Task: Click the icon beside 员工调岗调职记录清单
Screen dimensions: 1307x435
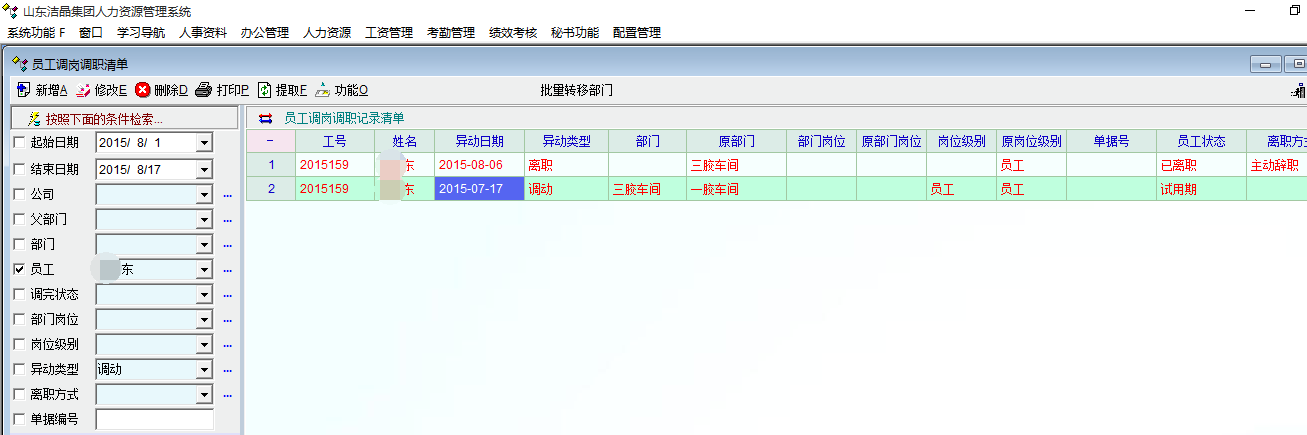Action: coord(266,118)
